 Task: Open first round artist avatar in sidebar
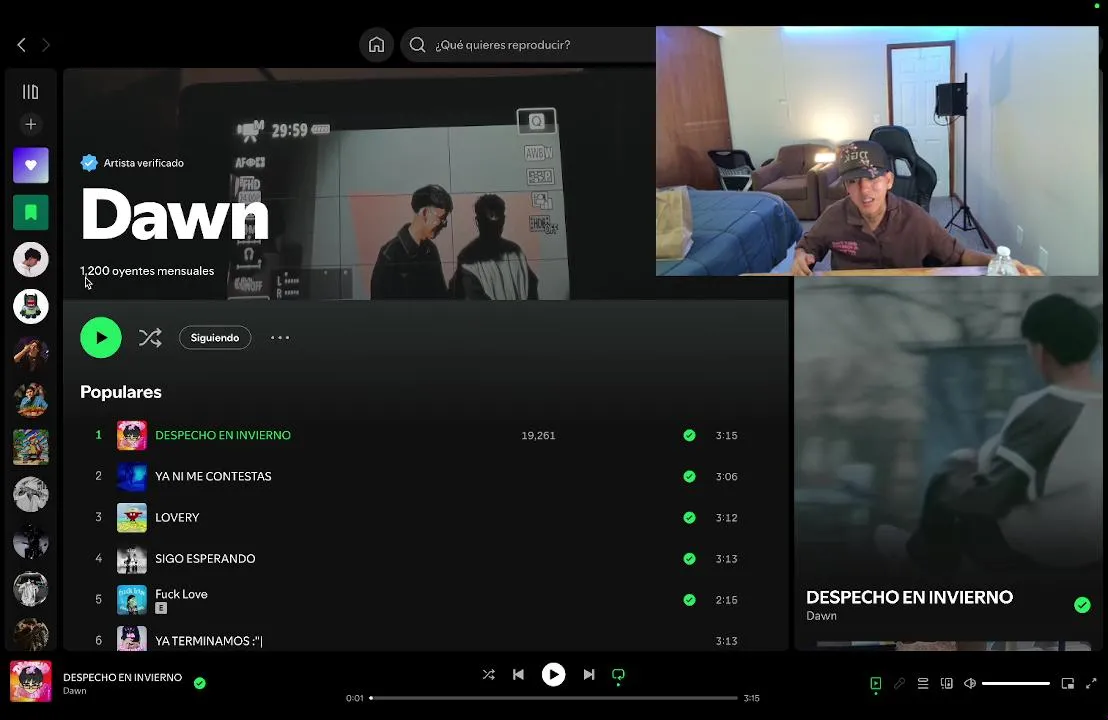pyautogui.click(x=30, y=259)
